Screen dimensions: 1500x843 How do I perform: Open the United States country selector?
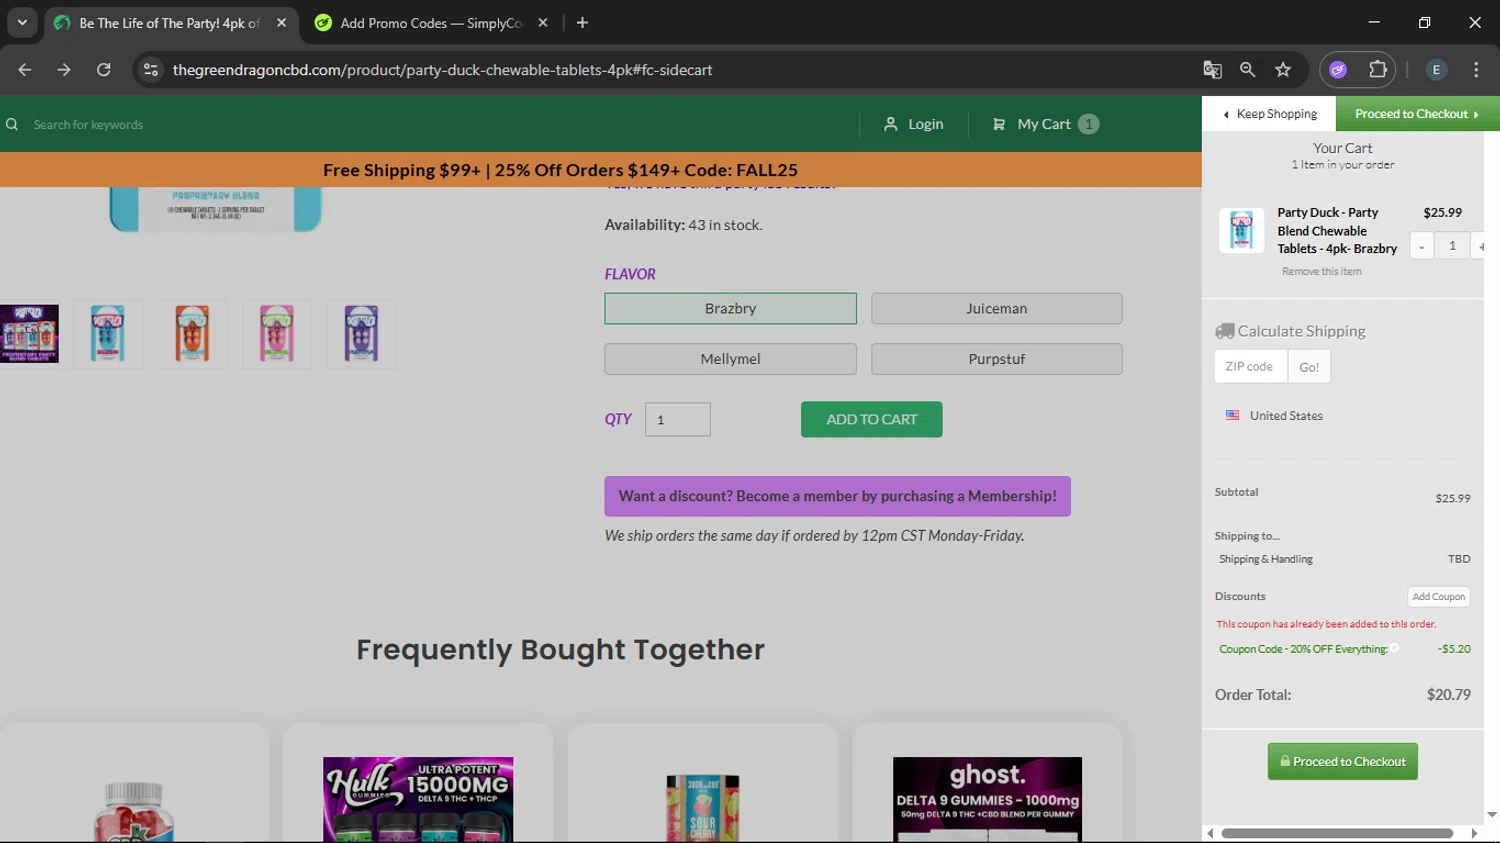[1274, 415]
